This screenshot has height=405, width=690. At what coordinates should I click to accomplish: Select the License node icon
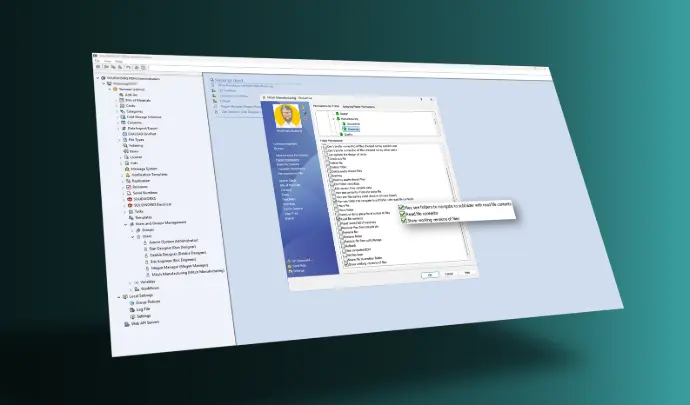126,157
